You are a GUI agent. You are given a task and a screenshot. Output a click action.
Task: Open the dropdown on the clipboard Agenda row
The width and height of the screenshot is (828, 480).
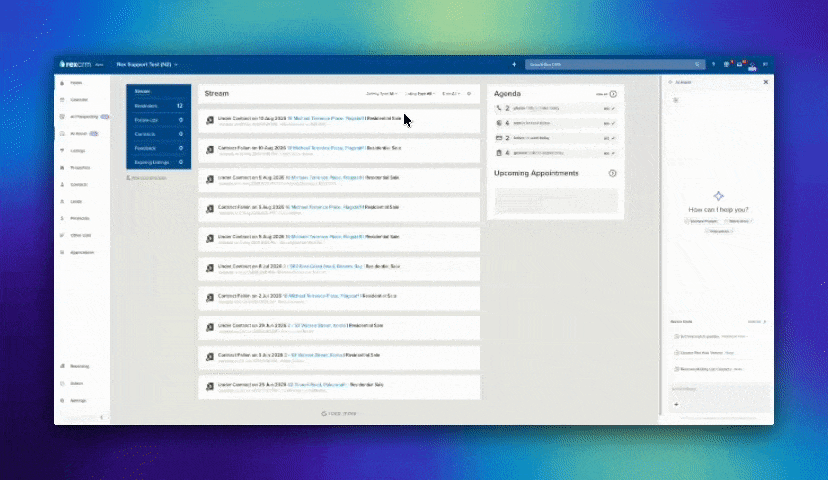tap(609, 153)
